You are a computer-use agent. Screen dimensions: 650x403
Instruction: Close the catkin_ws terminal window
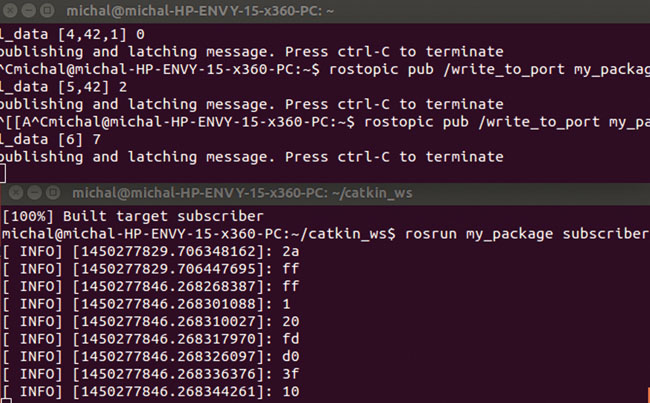(16, 193)
